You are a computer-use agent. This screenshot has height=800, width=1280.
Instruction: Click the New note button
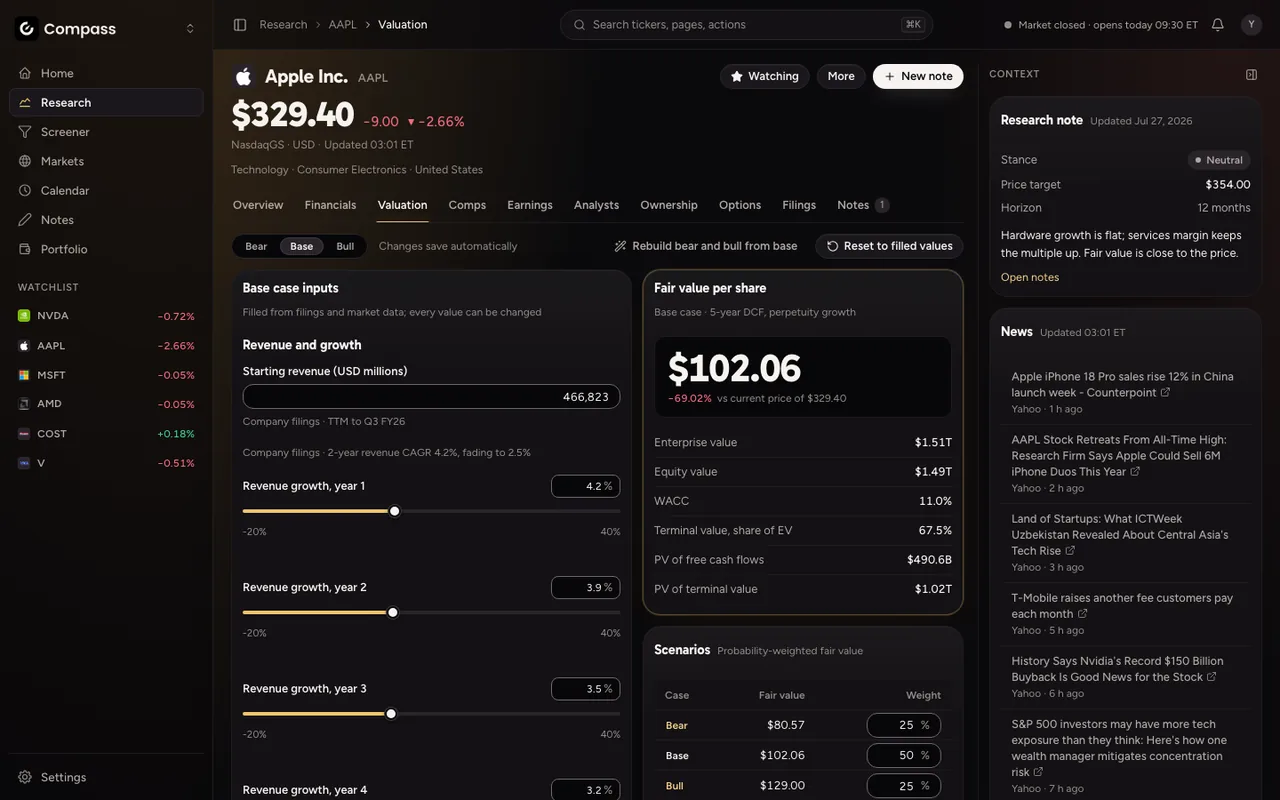click(x=918, y=76)
